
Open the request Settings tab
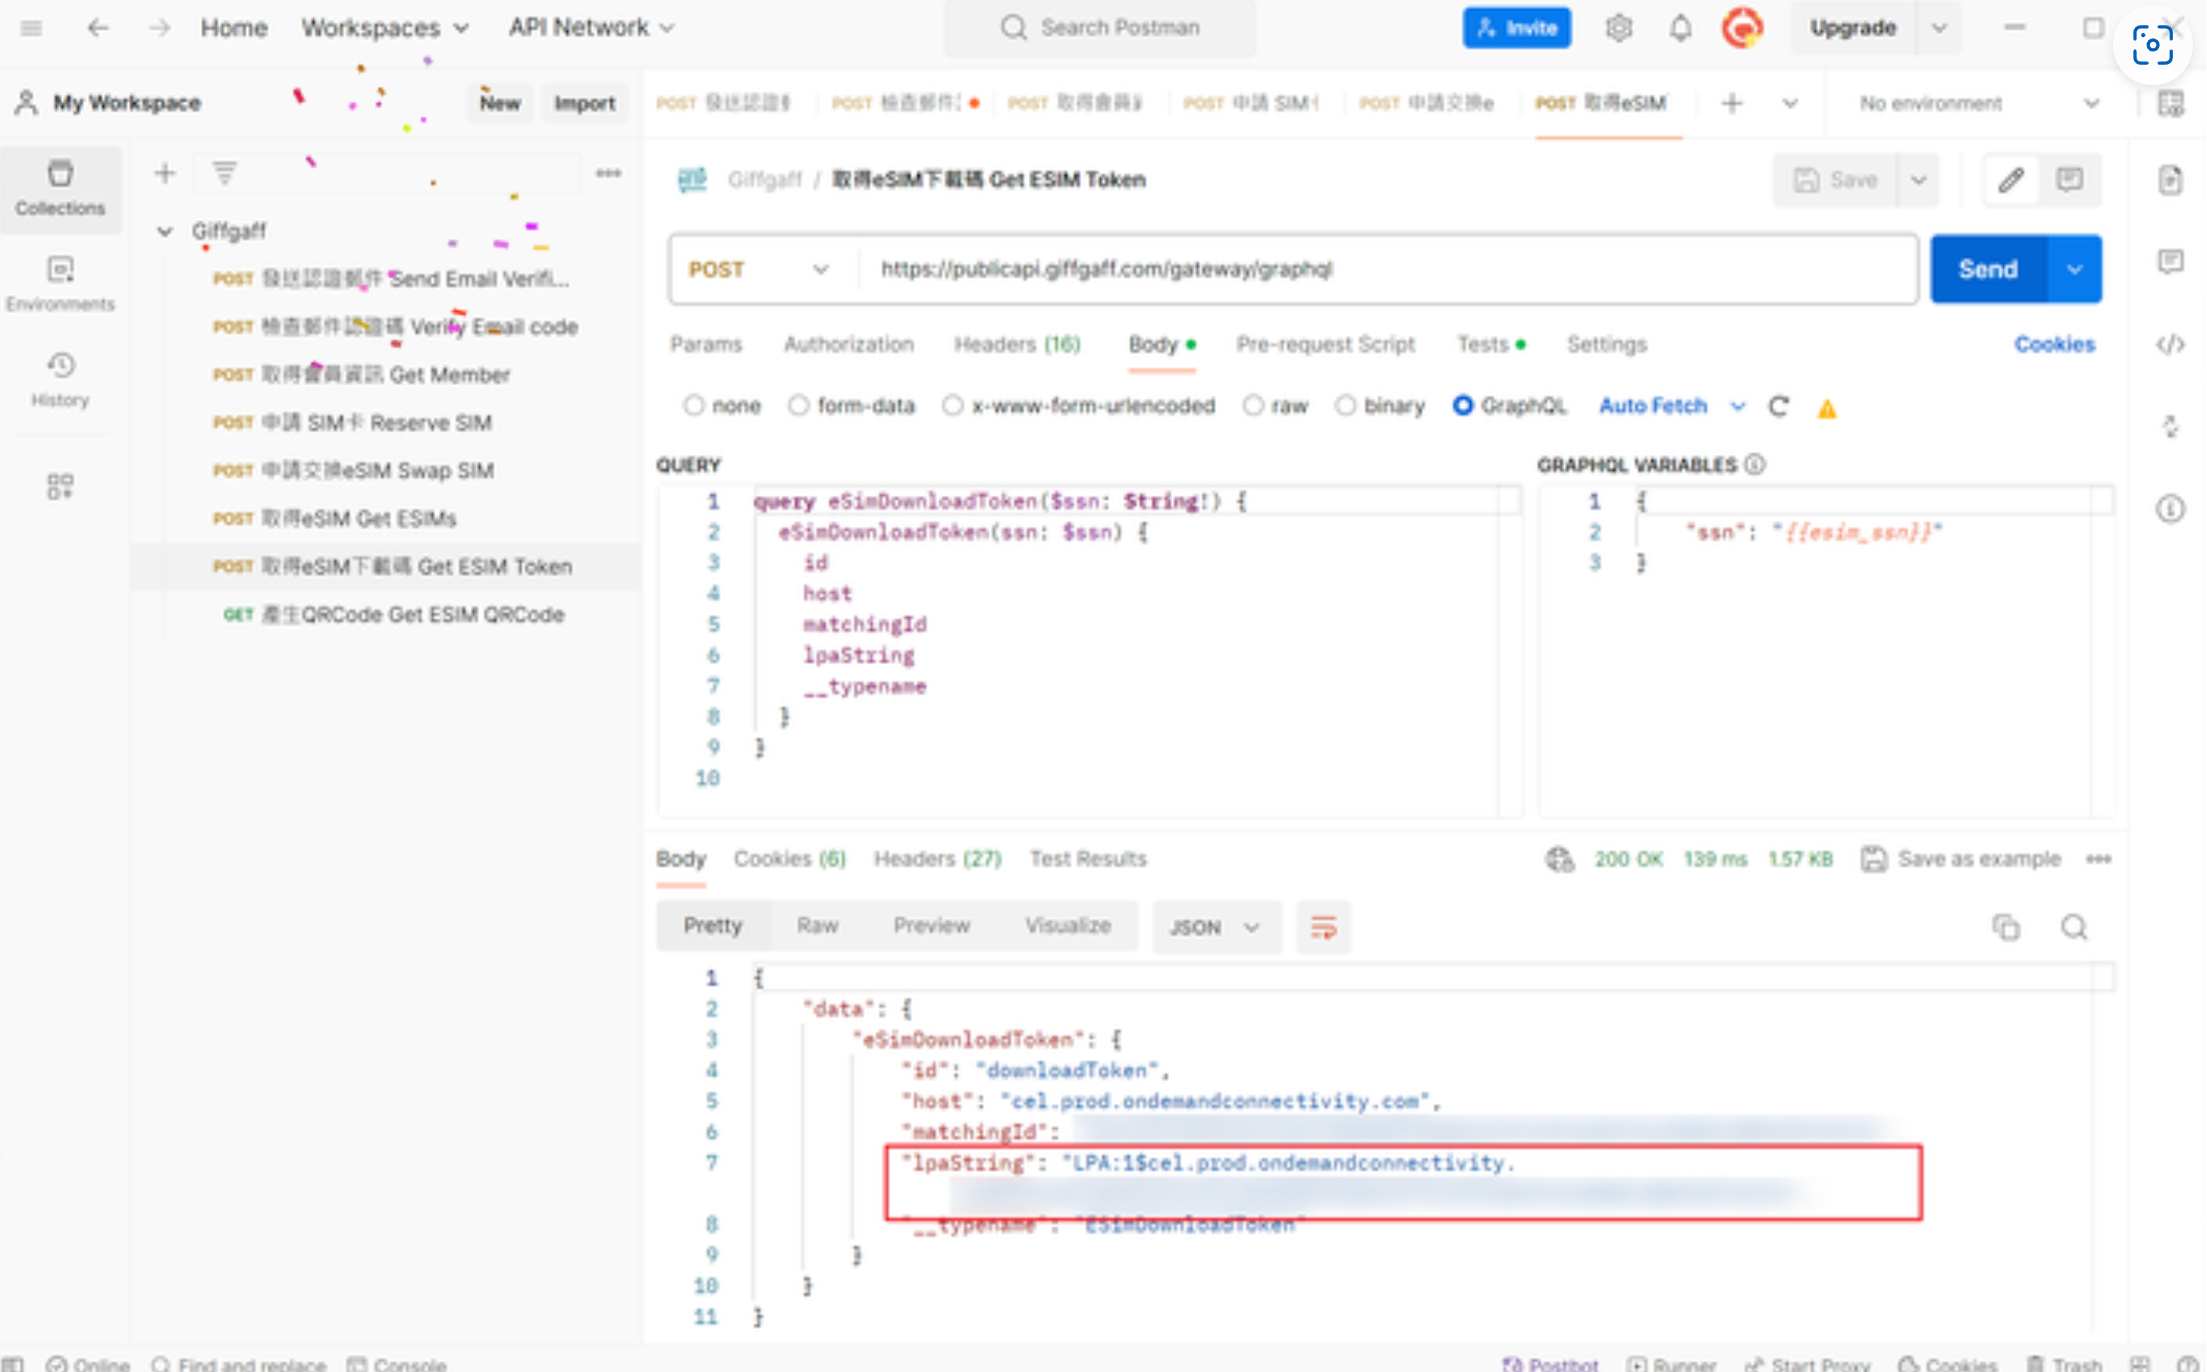(1606, 345)
